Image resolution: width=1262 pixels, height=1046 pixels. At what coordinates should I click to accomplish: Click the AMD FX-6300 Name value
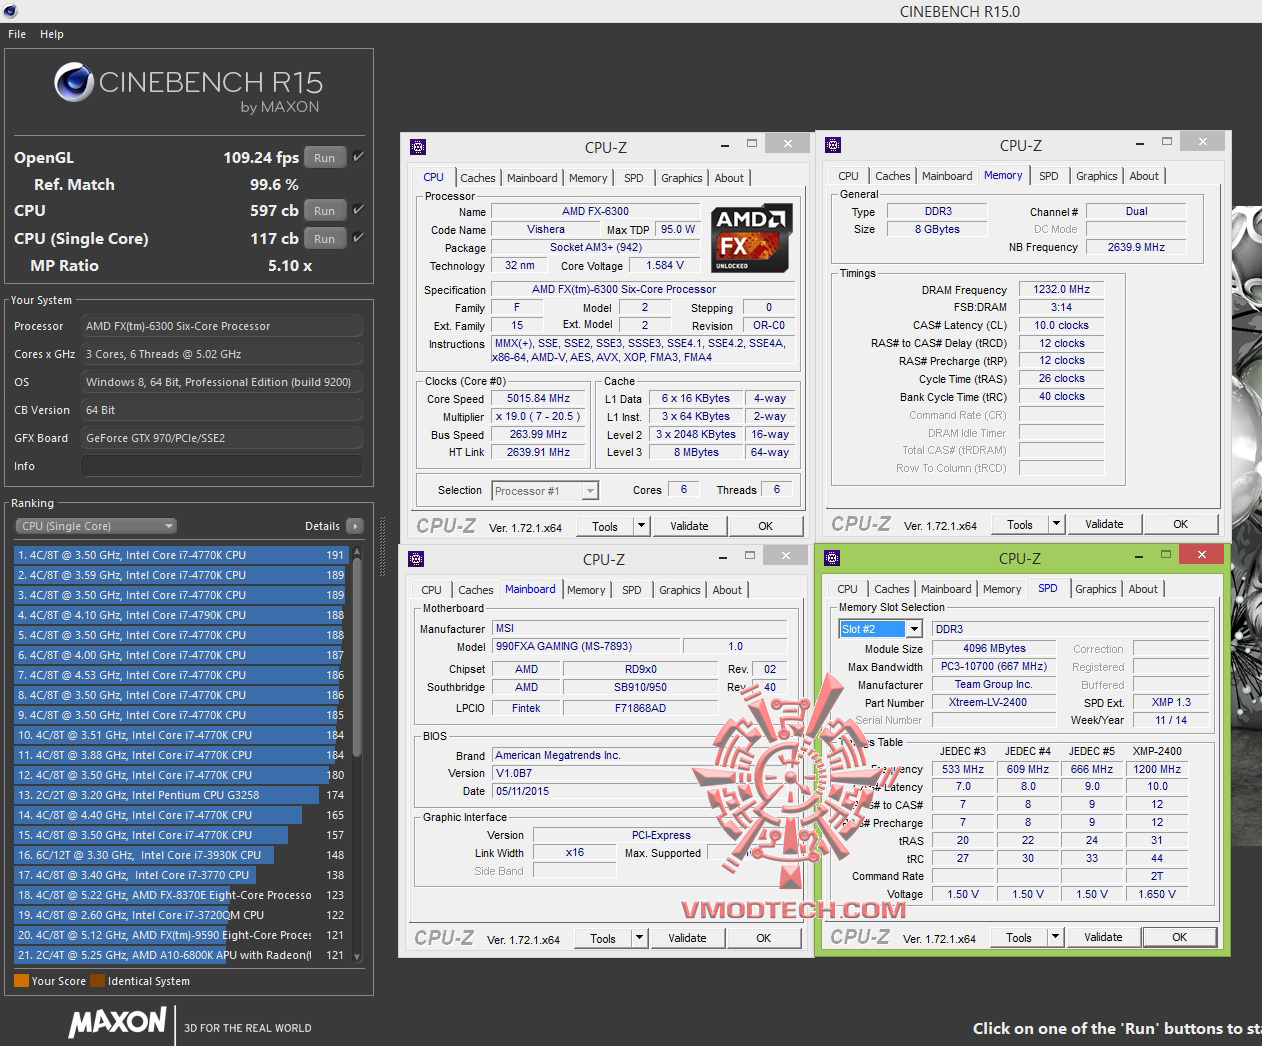[x=595, y=211]
